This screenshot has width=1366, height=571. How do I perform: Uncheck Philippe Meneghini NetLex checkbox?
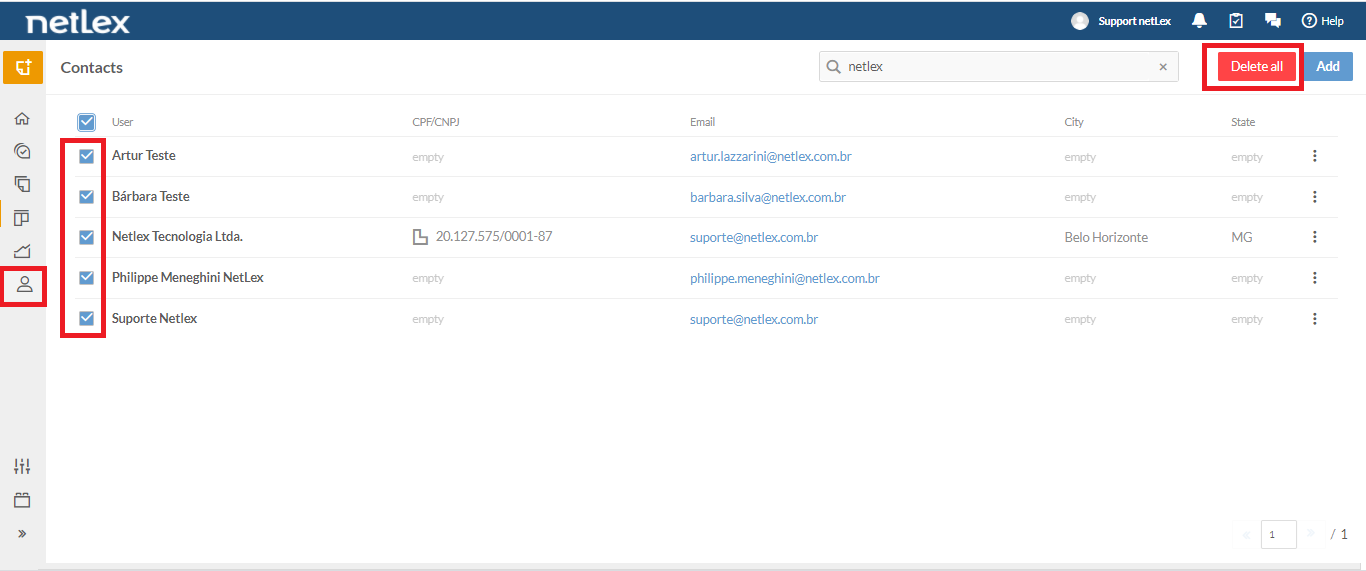coord(87,278)
